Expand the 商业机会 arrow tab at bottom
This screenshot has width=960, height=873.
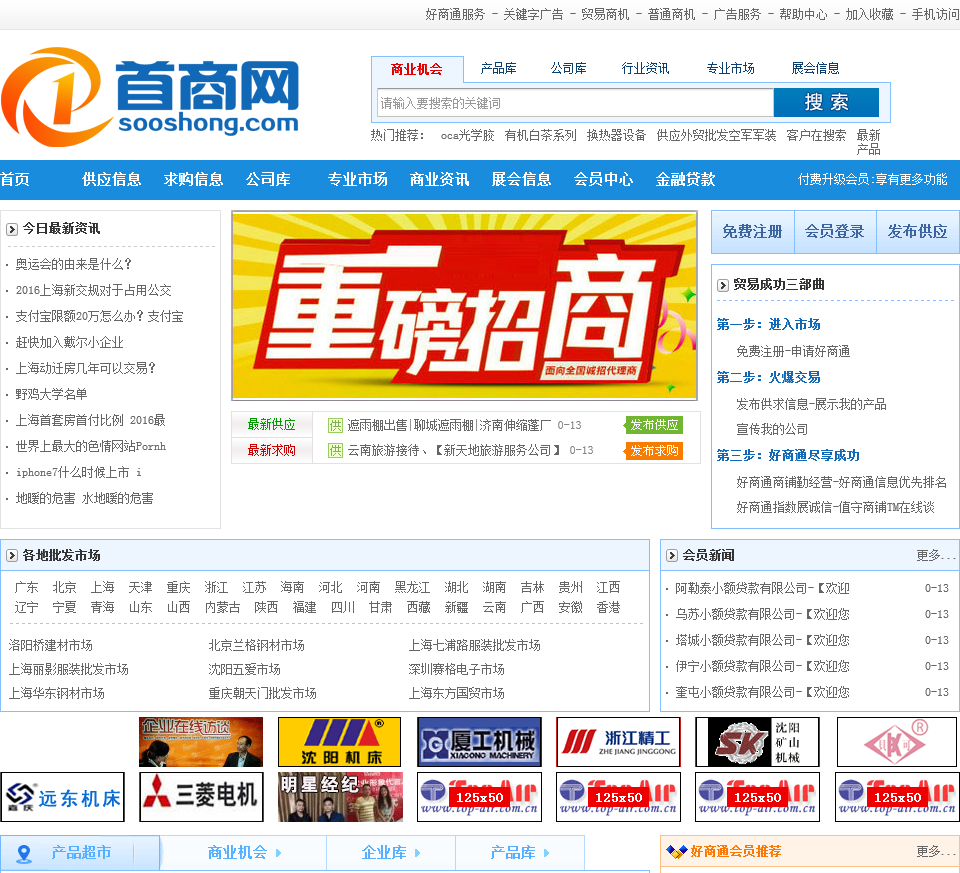(x=244, y=853)
